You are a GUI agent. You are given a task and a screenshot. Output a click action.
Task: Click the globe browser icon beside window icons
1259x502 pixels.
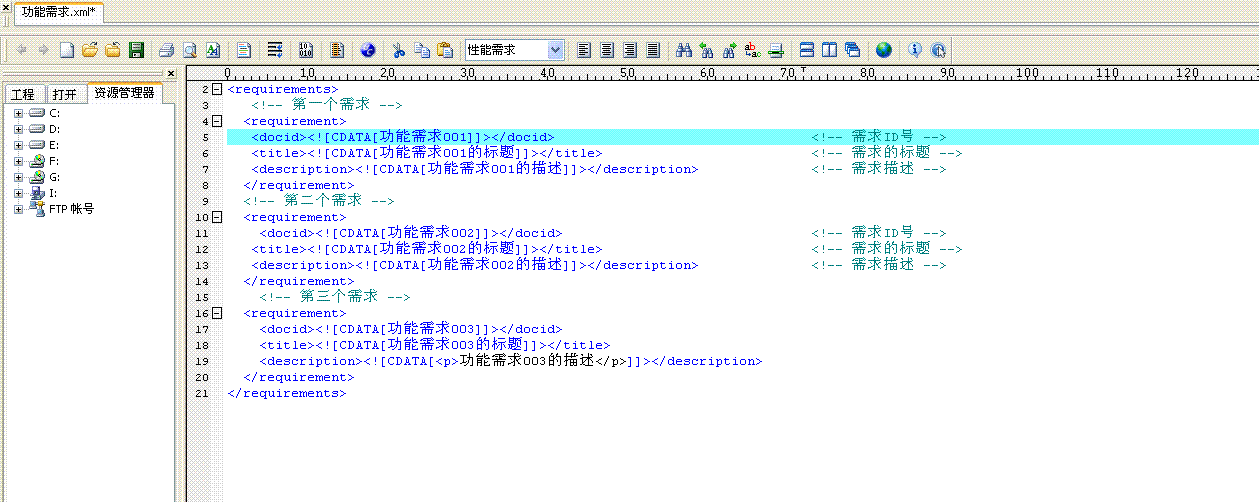[883, 50]
